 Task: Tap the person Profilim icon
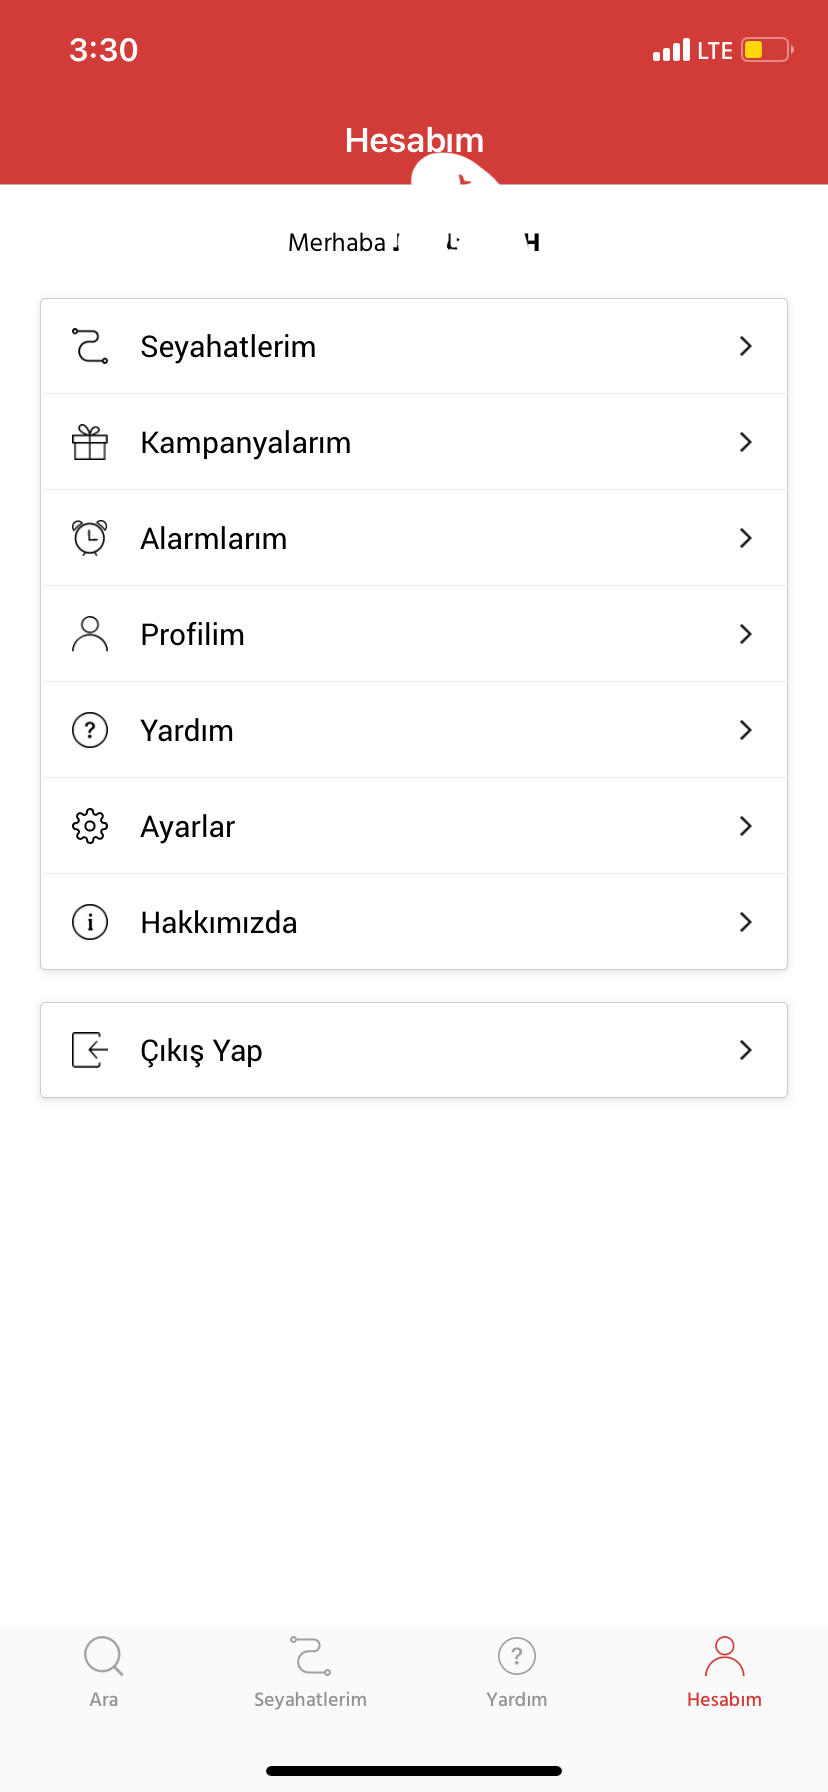pos(90,634)
